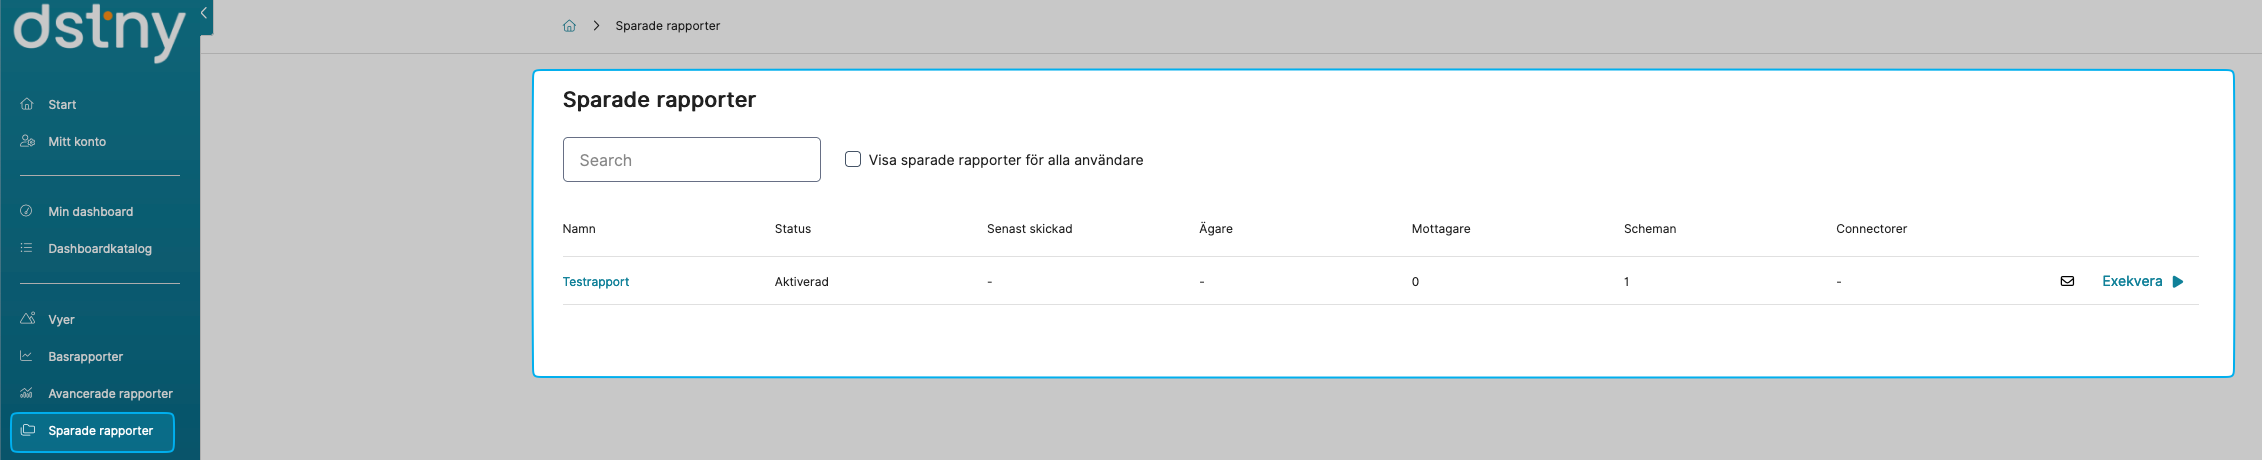
Task: Click the dstny logo
Action: (x=99, y=30)
